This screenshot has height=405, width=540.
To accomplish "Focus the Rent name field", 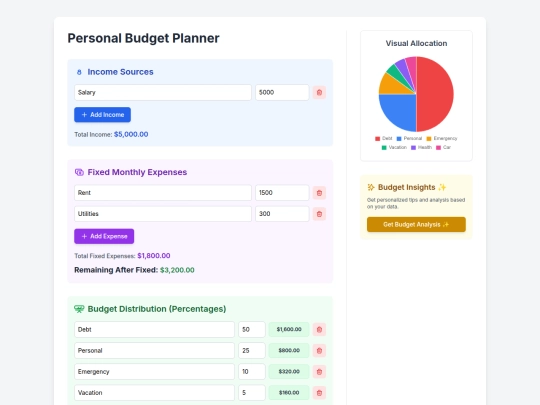I will (163, 193).
